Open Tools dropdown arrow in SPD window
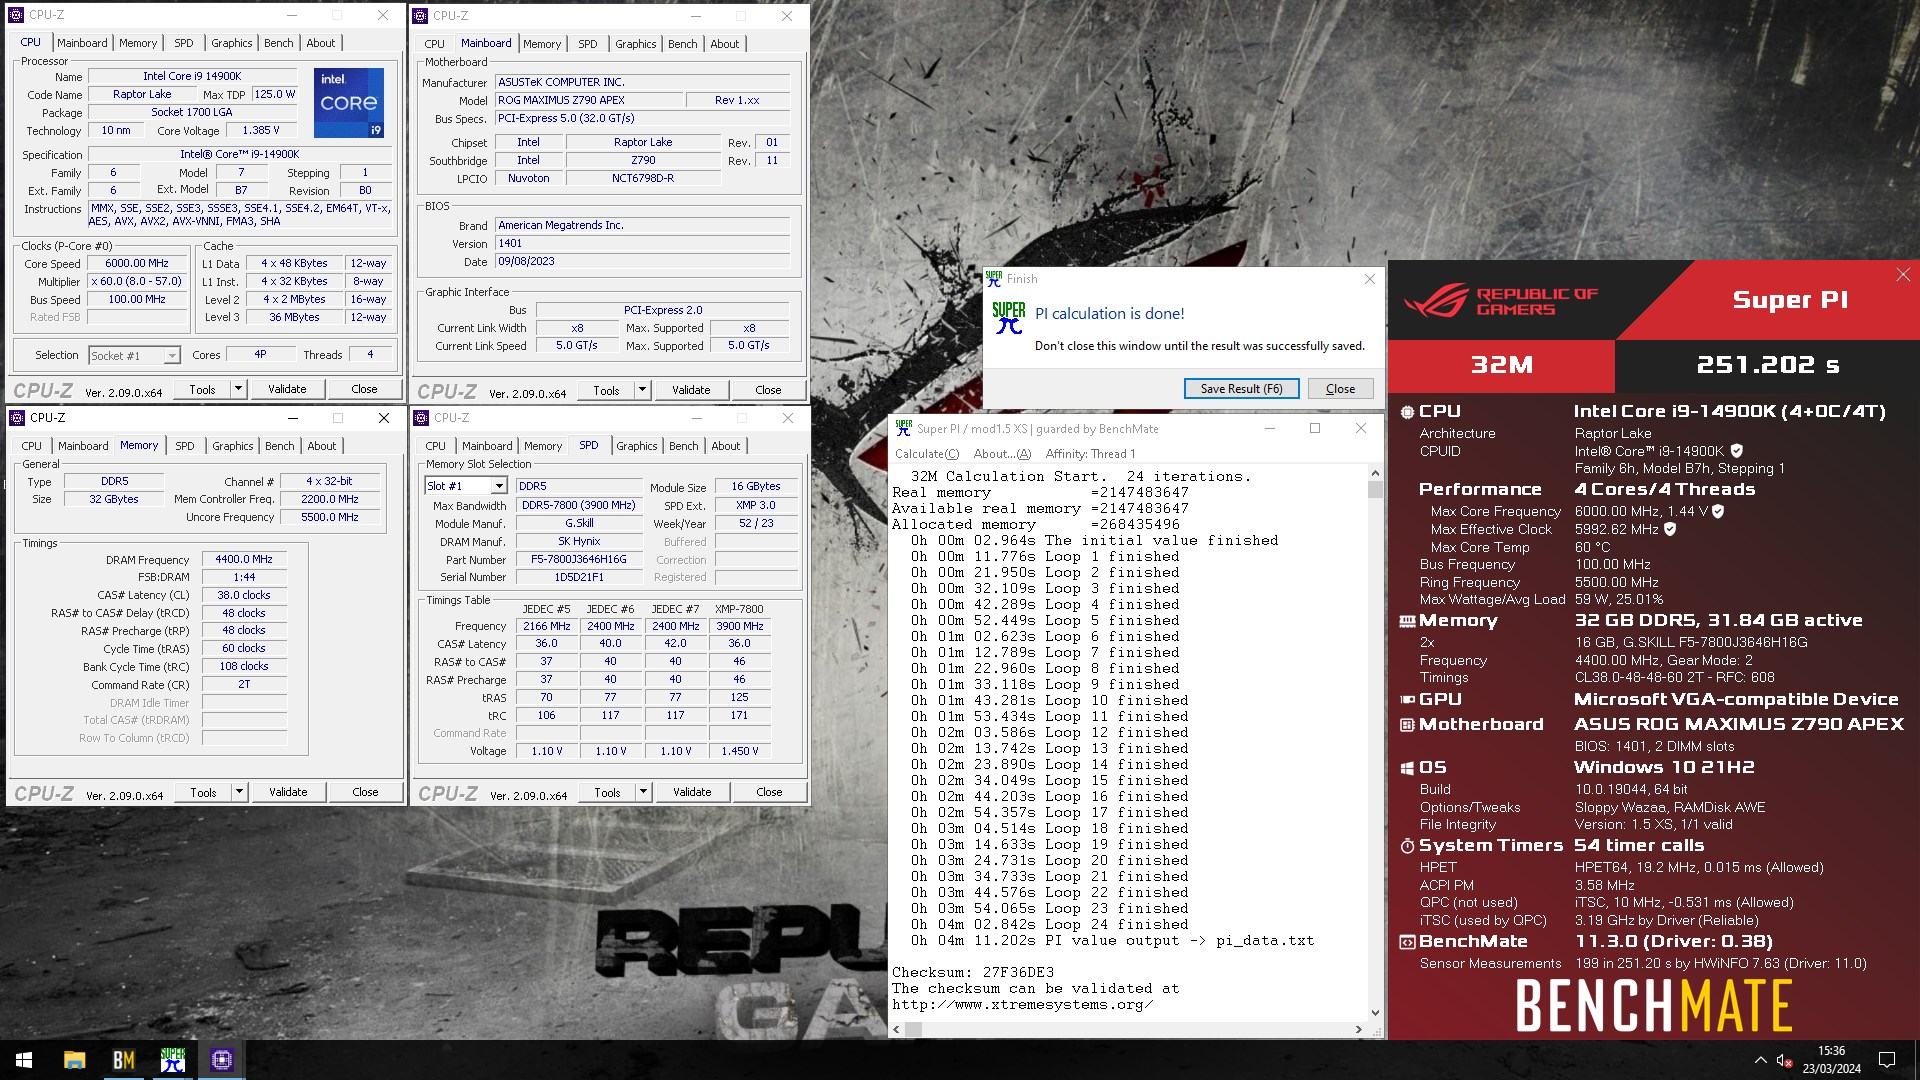Screen dimensions: 1920x1080 pos(643,792)
